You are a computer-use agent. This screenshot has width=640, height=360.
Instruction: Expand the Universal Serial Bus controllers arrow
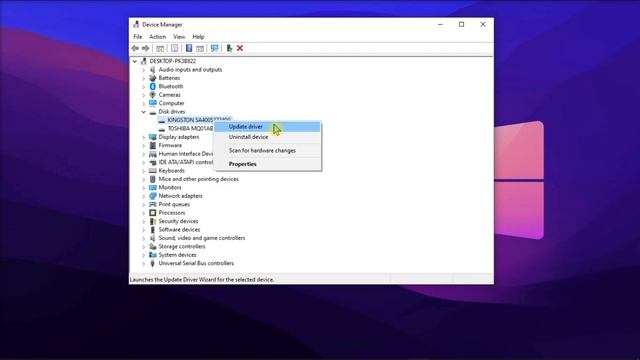[x=143, y=263]
